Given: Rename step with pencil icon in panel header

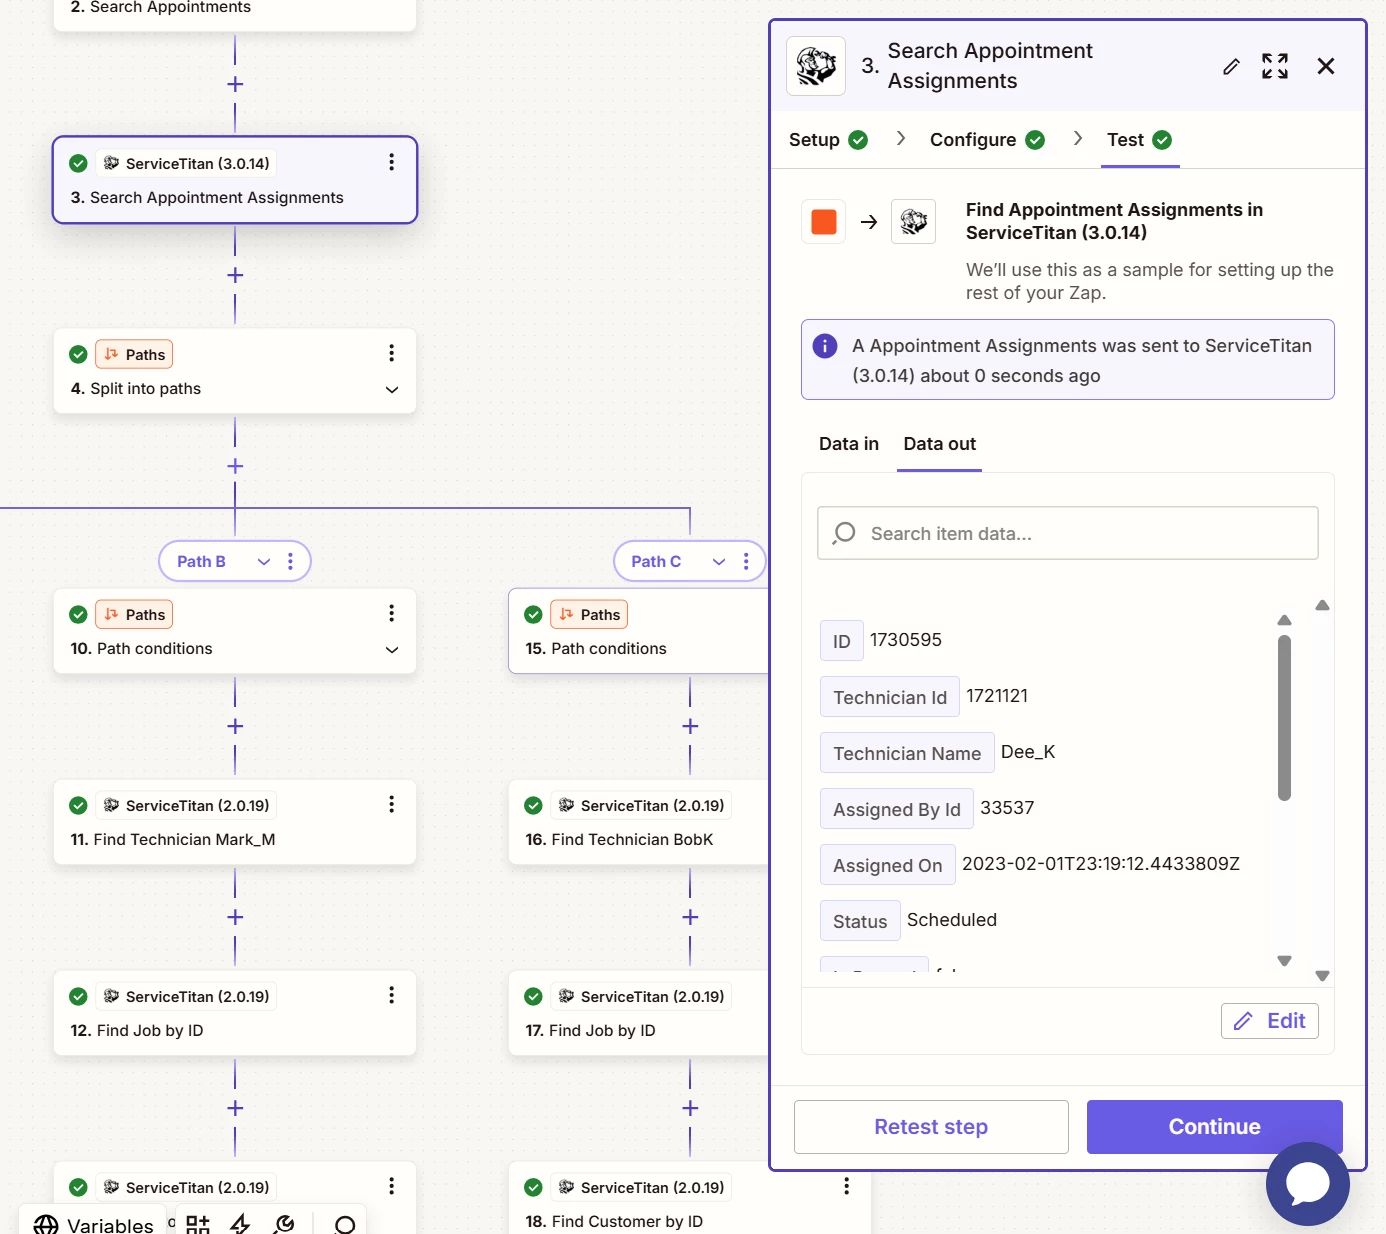Looking at the screenshot, I should [x=1231, y=66].
